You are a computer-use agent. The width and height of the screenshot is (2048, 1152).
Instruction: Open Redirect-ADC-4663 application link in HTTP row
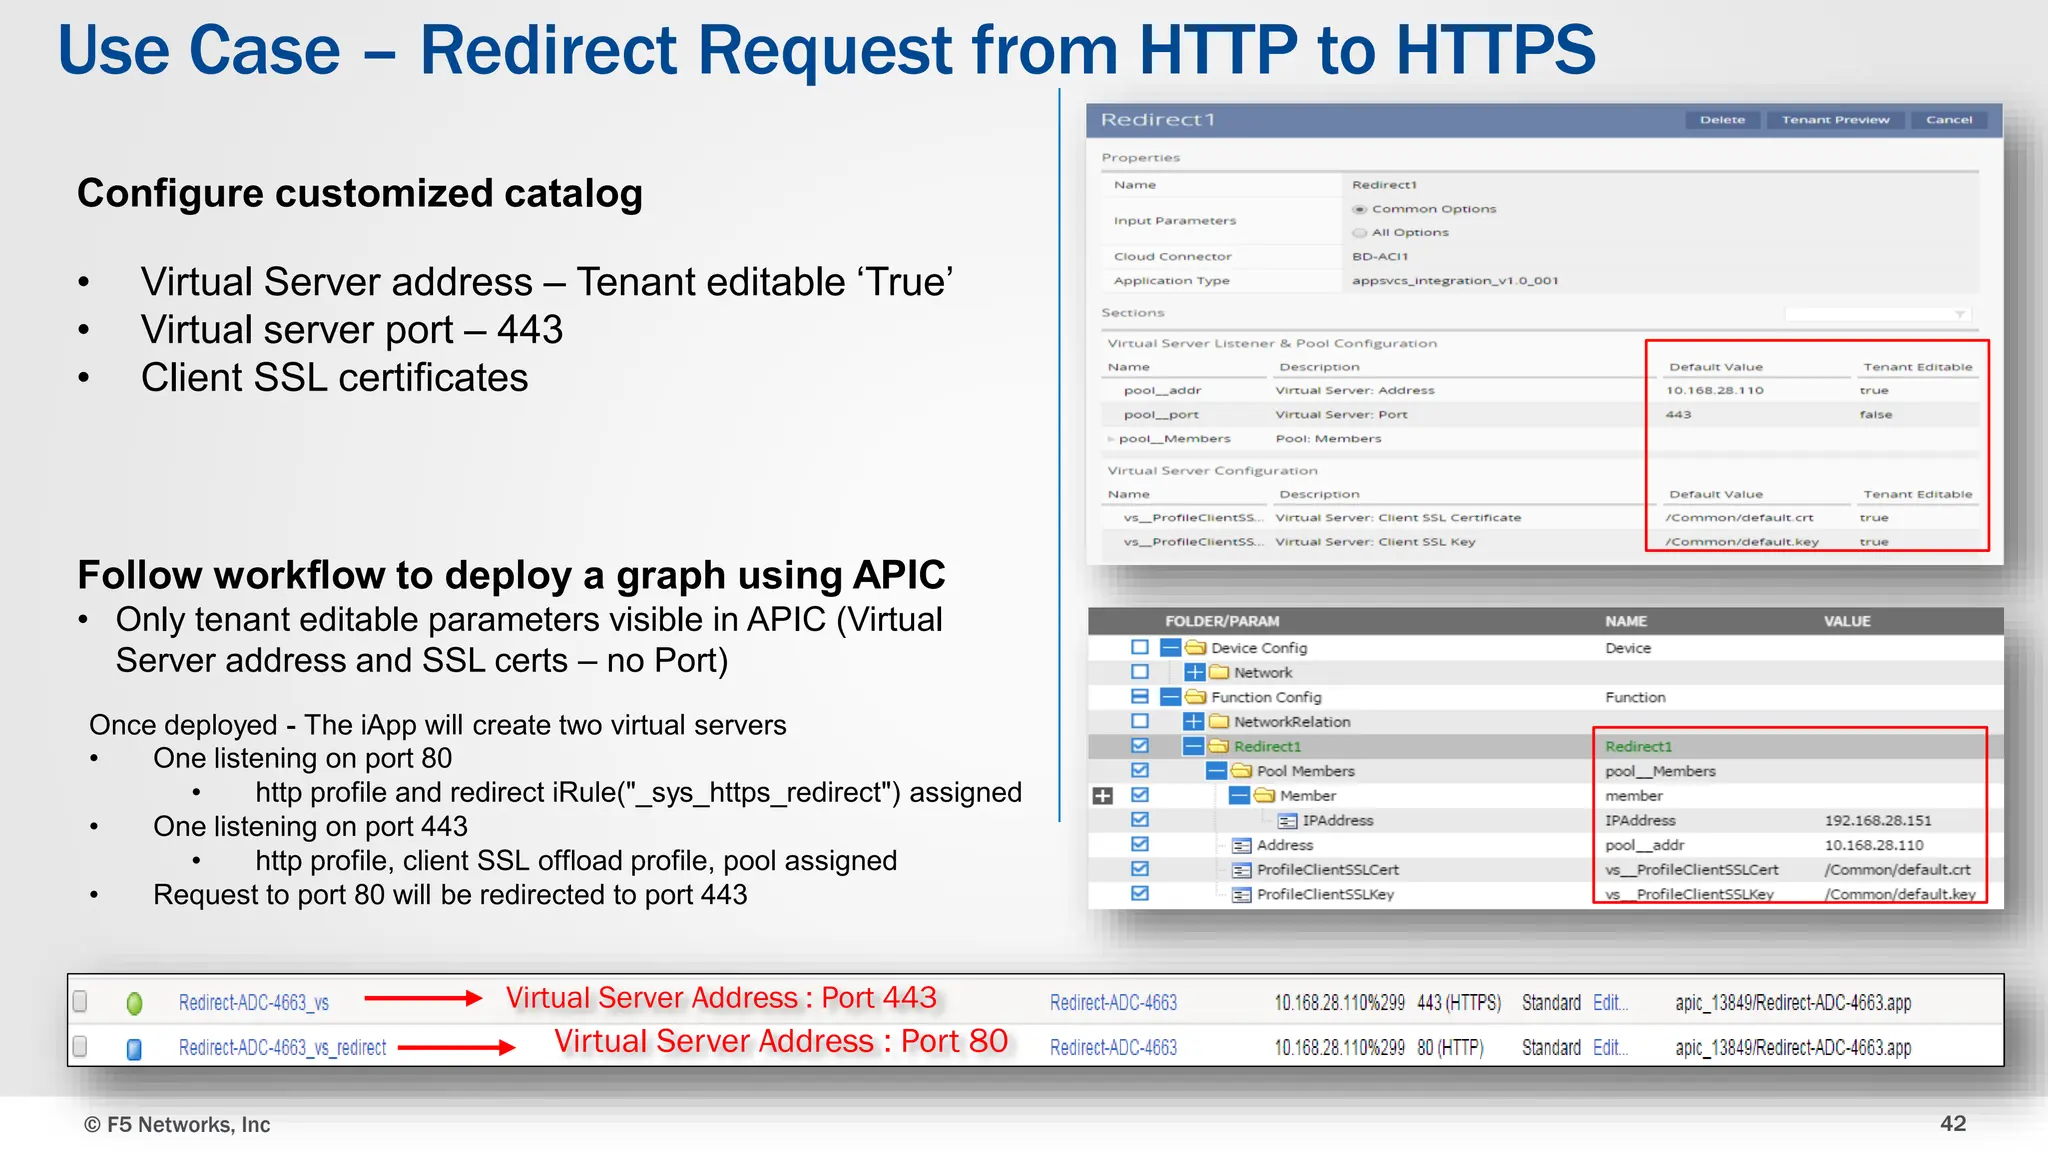pos(1113,1048)
